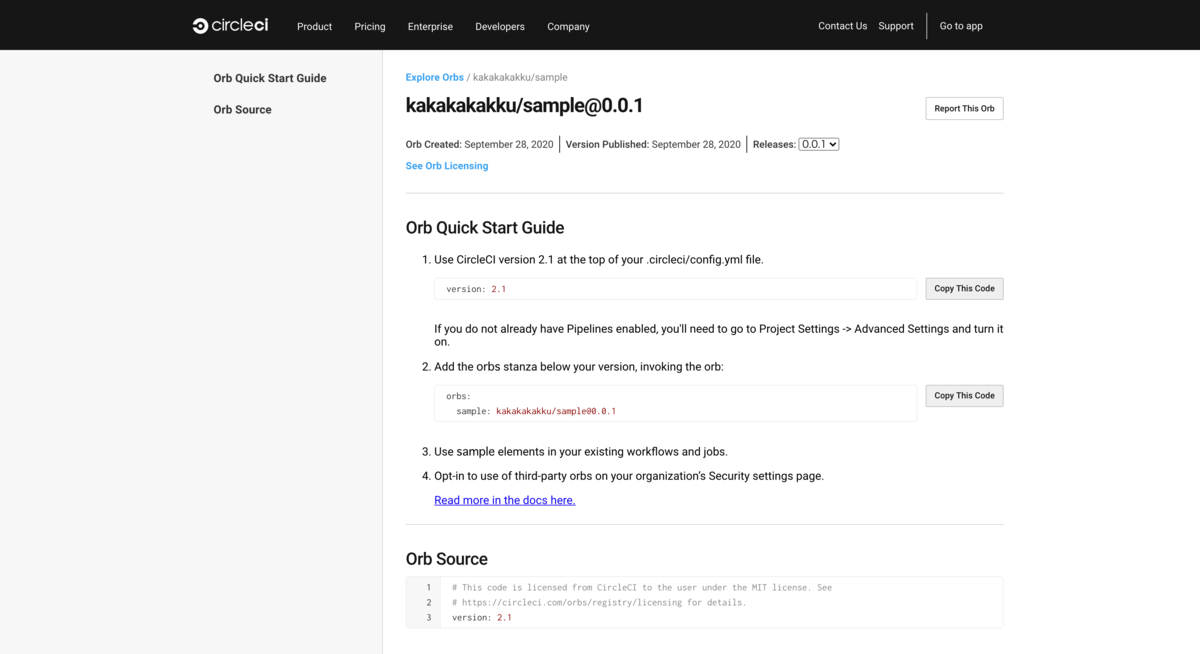Image resolution: width=1200 pixels, height=654 pixels.
Task: Open the Enterprise menu item
Action: coord(430,26)
